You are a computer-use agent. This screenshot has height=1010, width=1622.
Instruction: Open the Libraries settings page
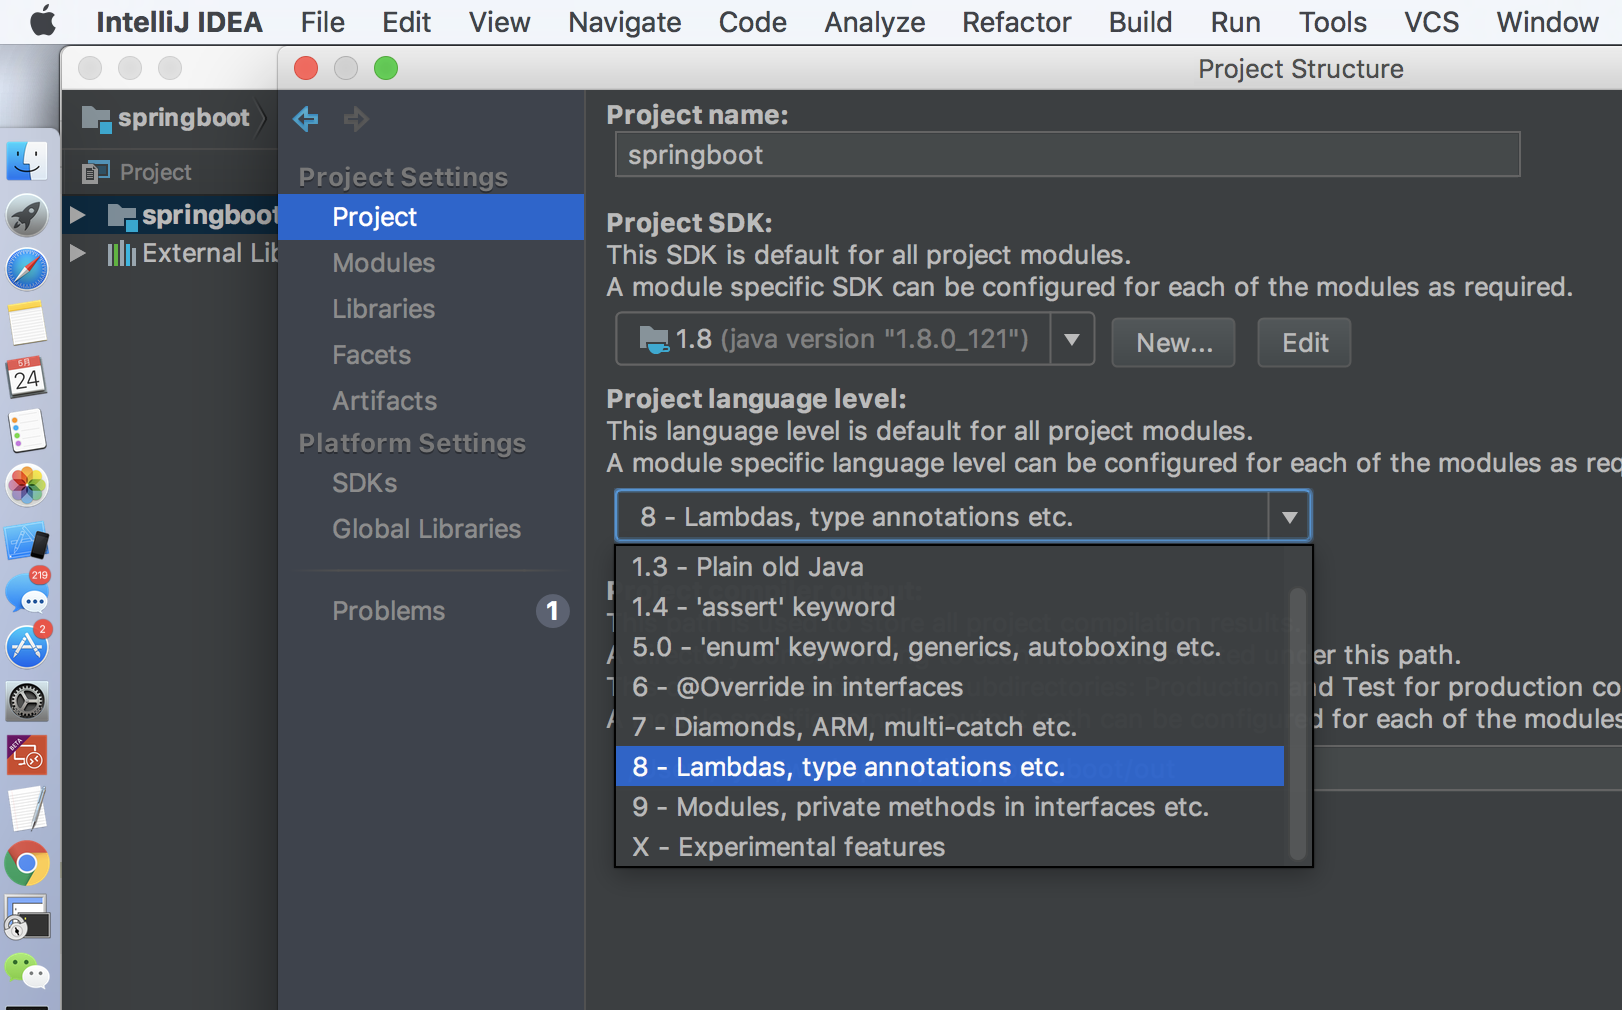coord(384,309)
